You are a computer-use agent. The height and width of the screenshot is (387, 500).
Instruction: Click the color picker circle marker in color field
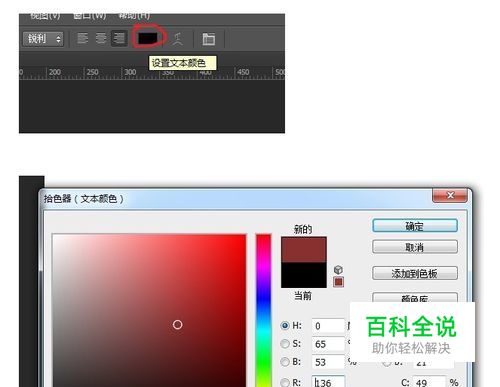177,324
